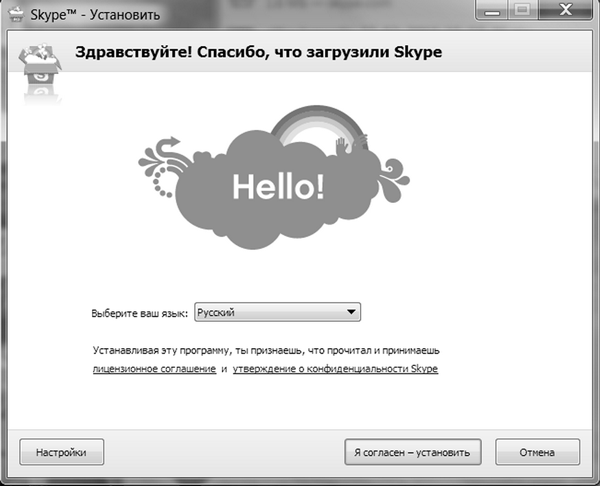Open the лицензионное соглашение link

(154, 369)
